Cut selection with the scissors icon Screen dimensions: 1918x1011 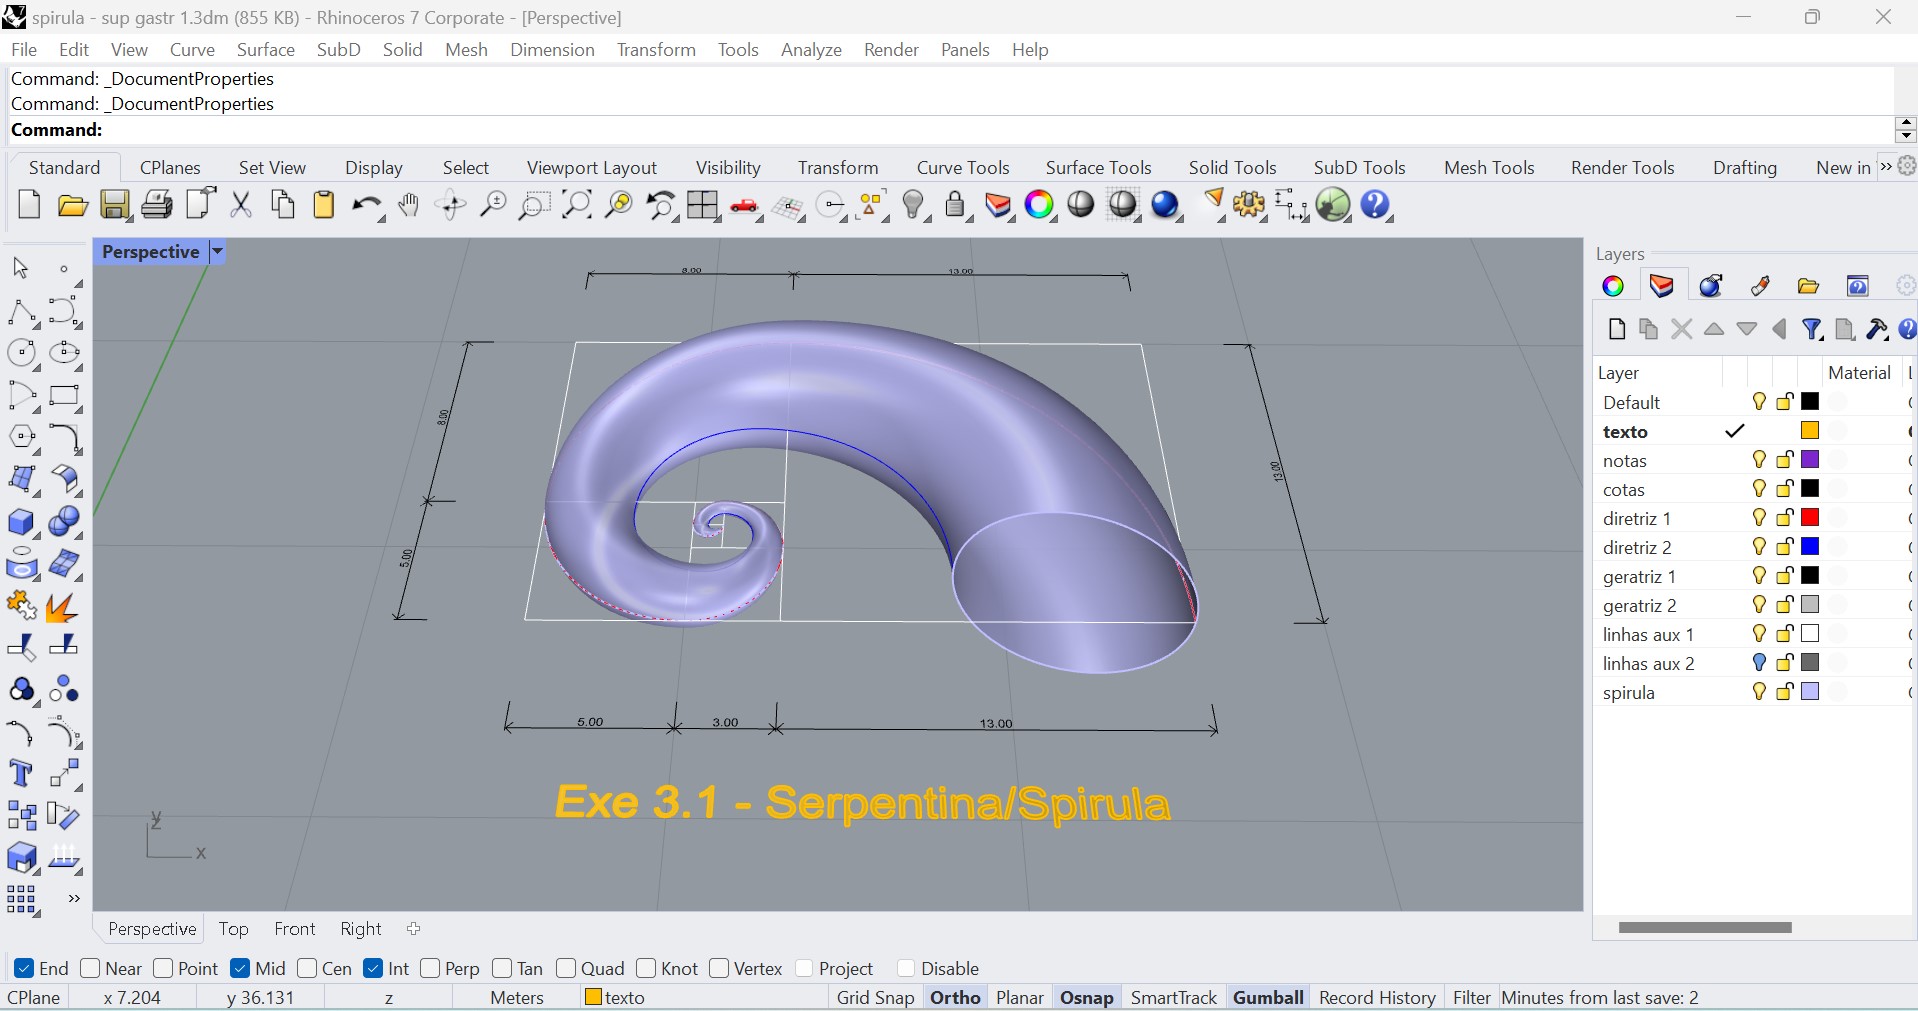tap(241, 205)
